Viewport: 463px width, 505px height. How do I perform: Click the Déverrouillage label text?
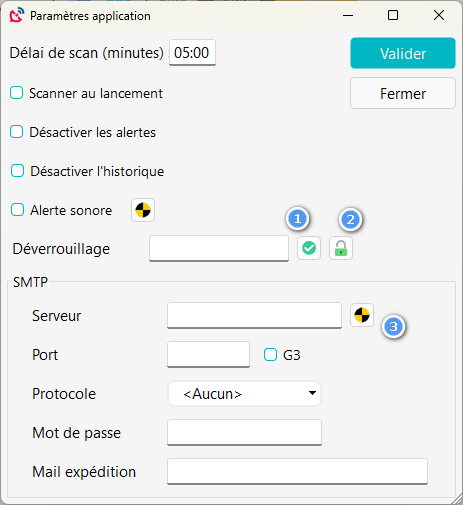tap(61, 249)
